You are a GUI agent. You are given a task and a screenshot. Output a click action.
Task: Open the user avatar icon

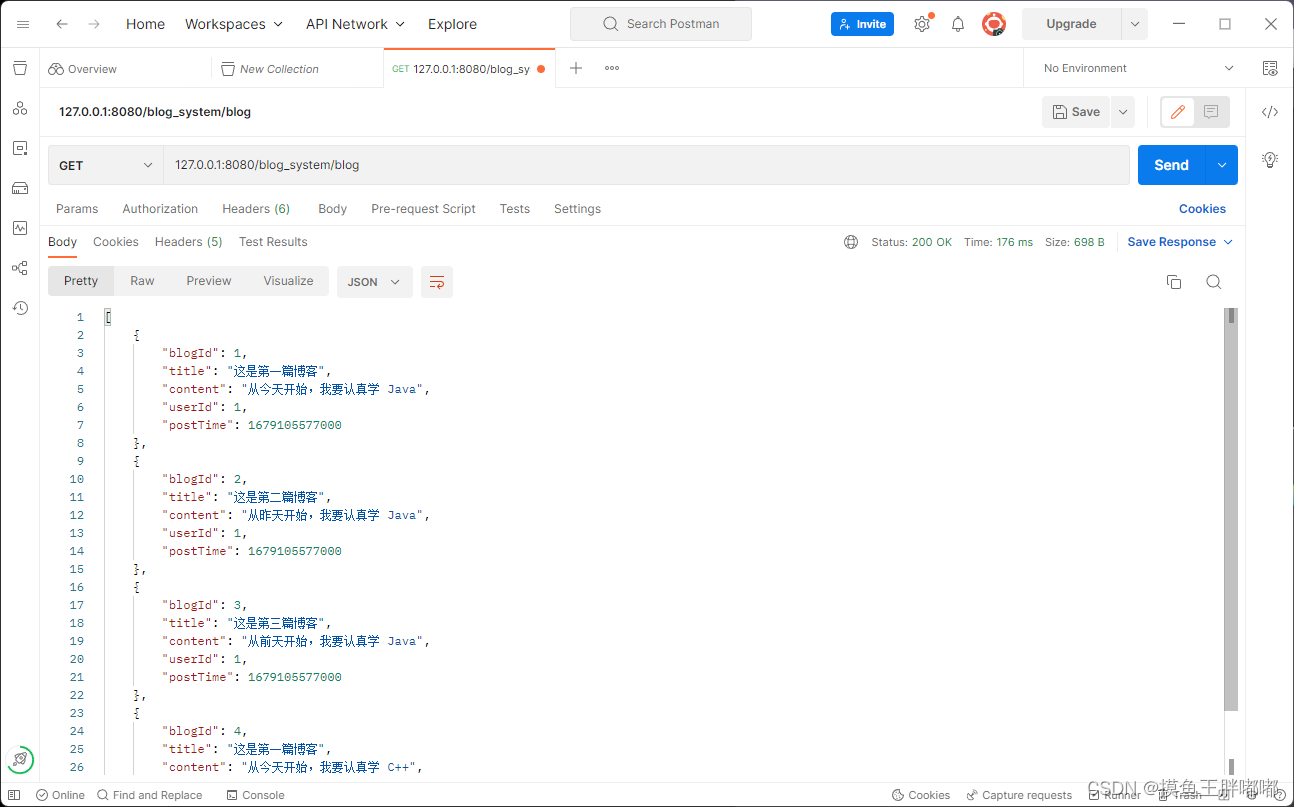(993, 24)
